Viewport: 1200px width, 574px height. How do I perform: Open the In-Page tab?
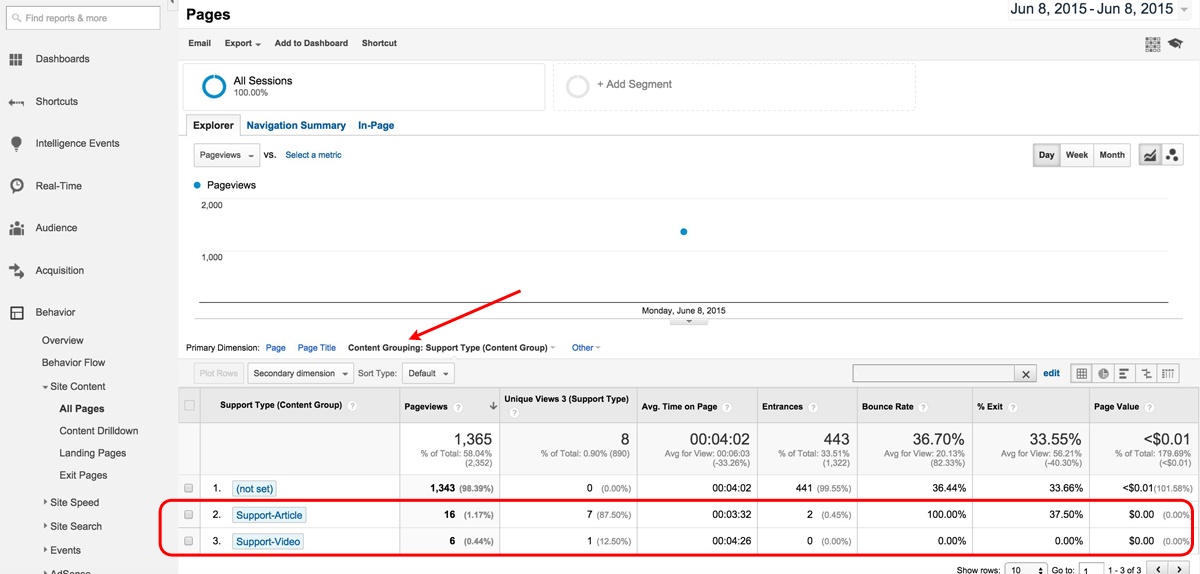(376, 125)
